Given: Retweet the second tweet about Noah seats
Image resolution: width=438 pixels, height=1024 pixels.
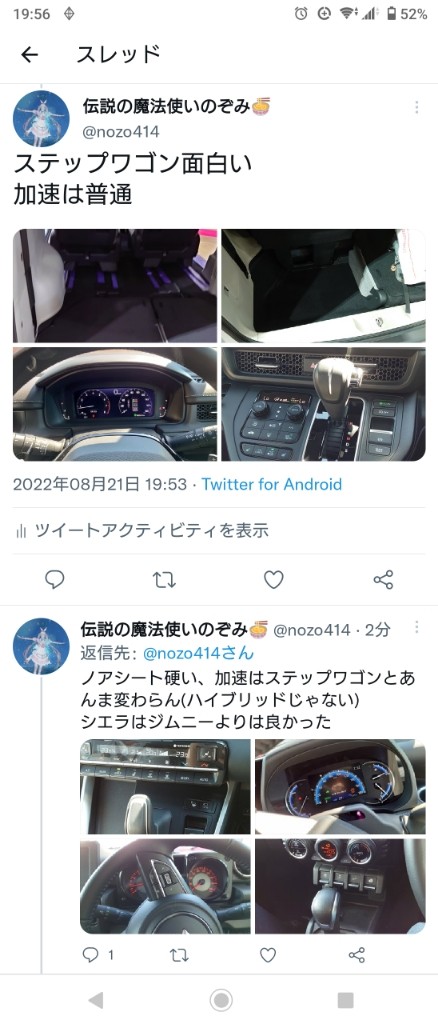Looking at the screenshot, I should pyautogui.click(x=179, y=955).
